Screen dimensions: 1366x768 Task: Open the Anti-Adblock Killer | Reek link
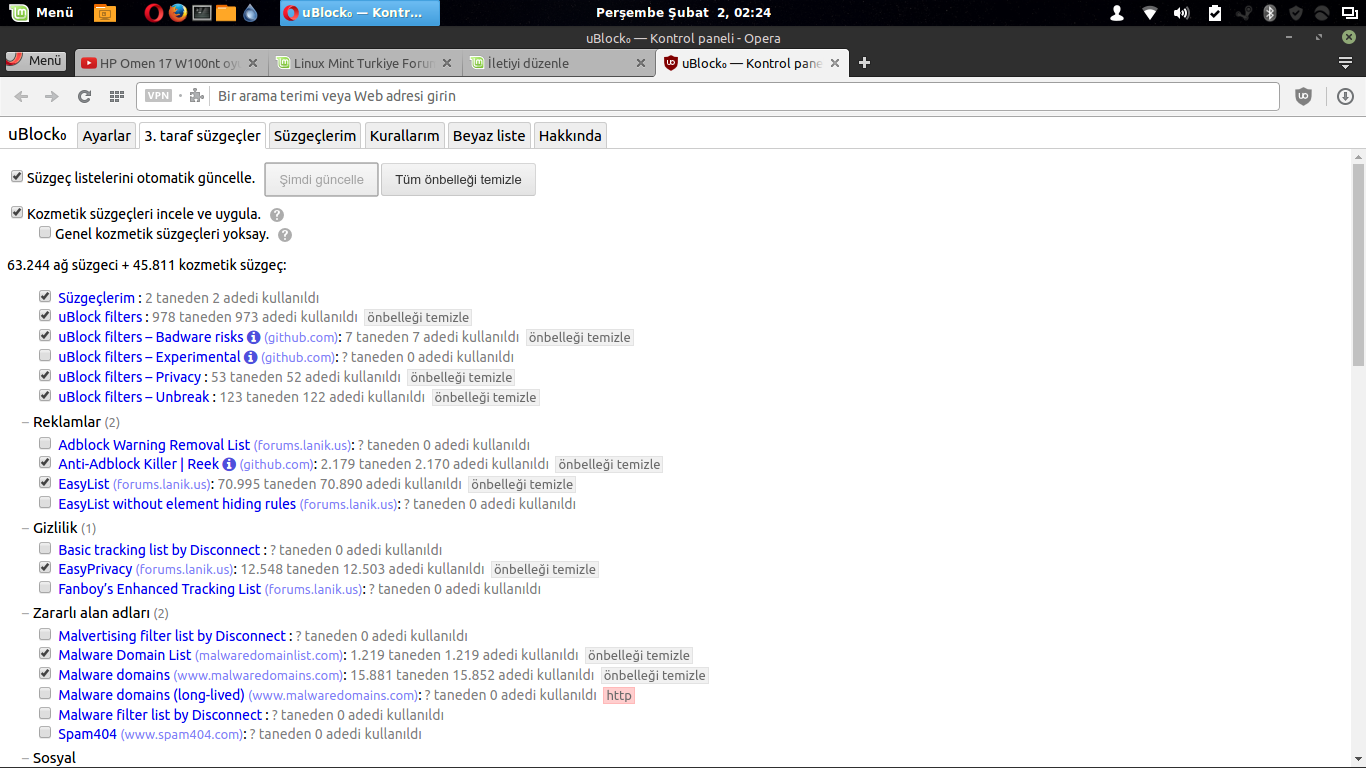pyautogui.click(x=138, y=464)
